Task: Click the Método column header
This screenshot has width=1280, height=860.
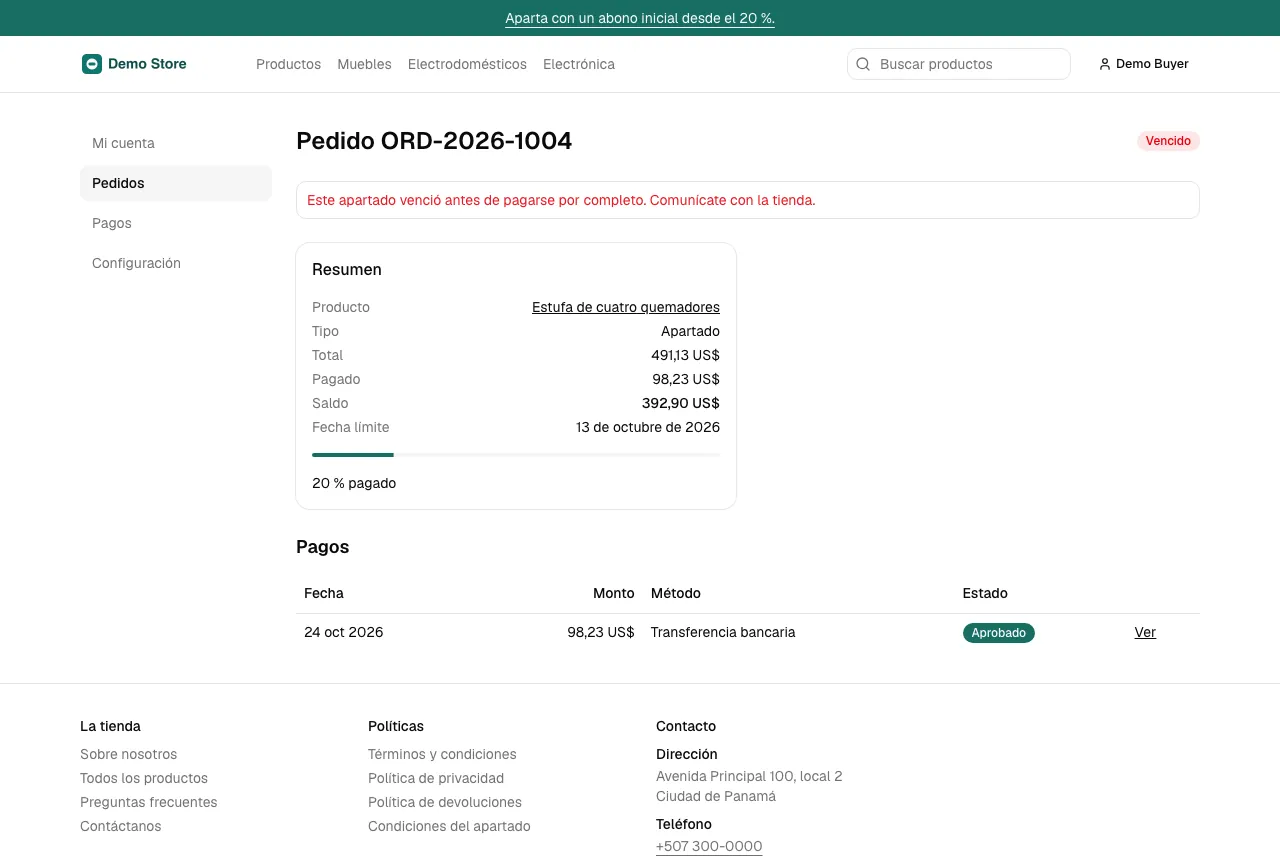Action: coord(676,593)
